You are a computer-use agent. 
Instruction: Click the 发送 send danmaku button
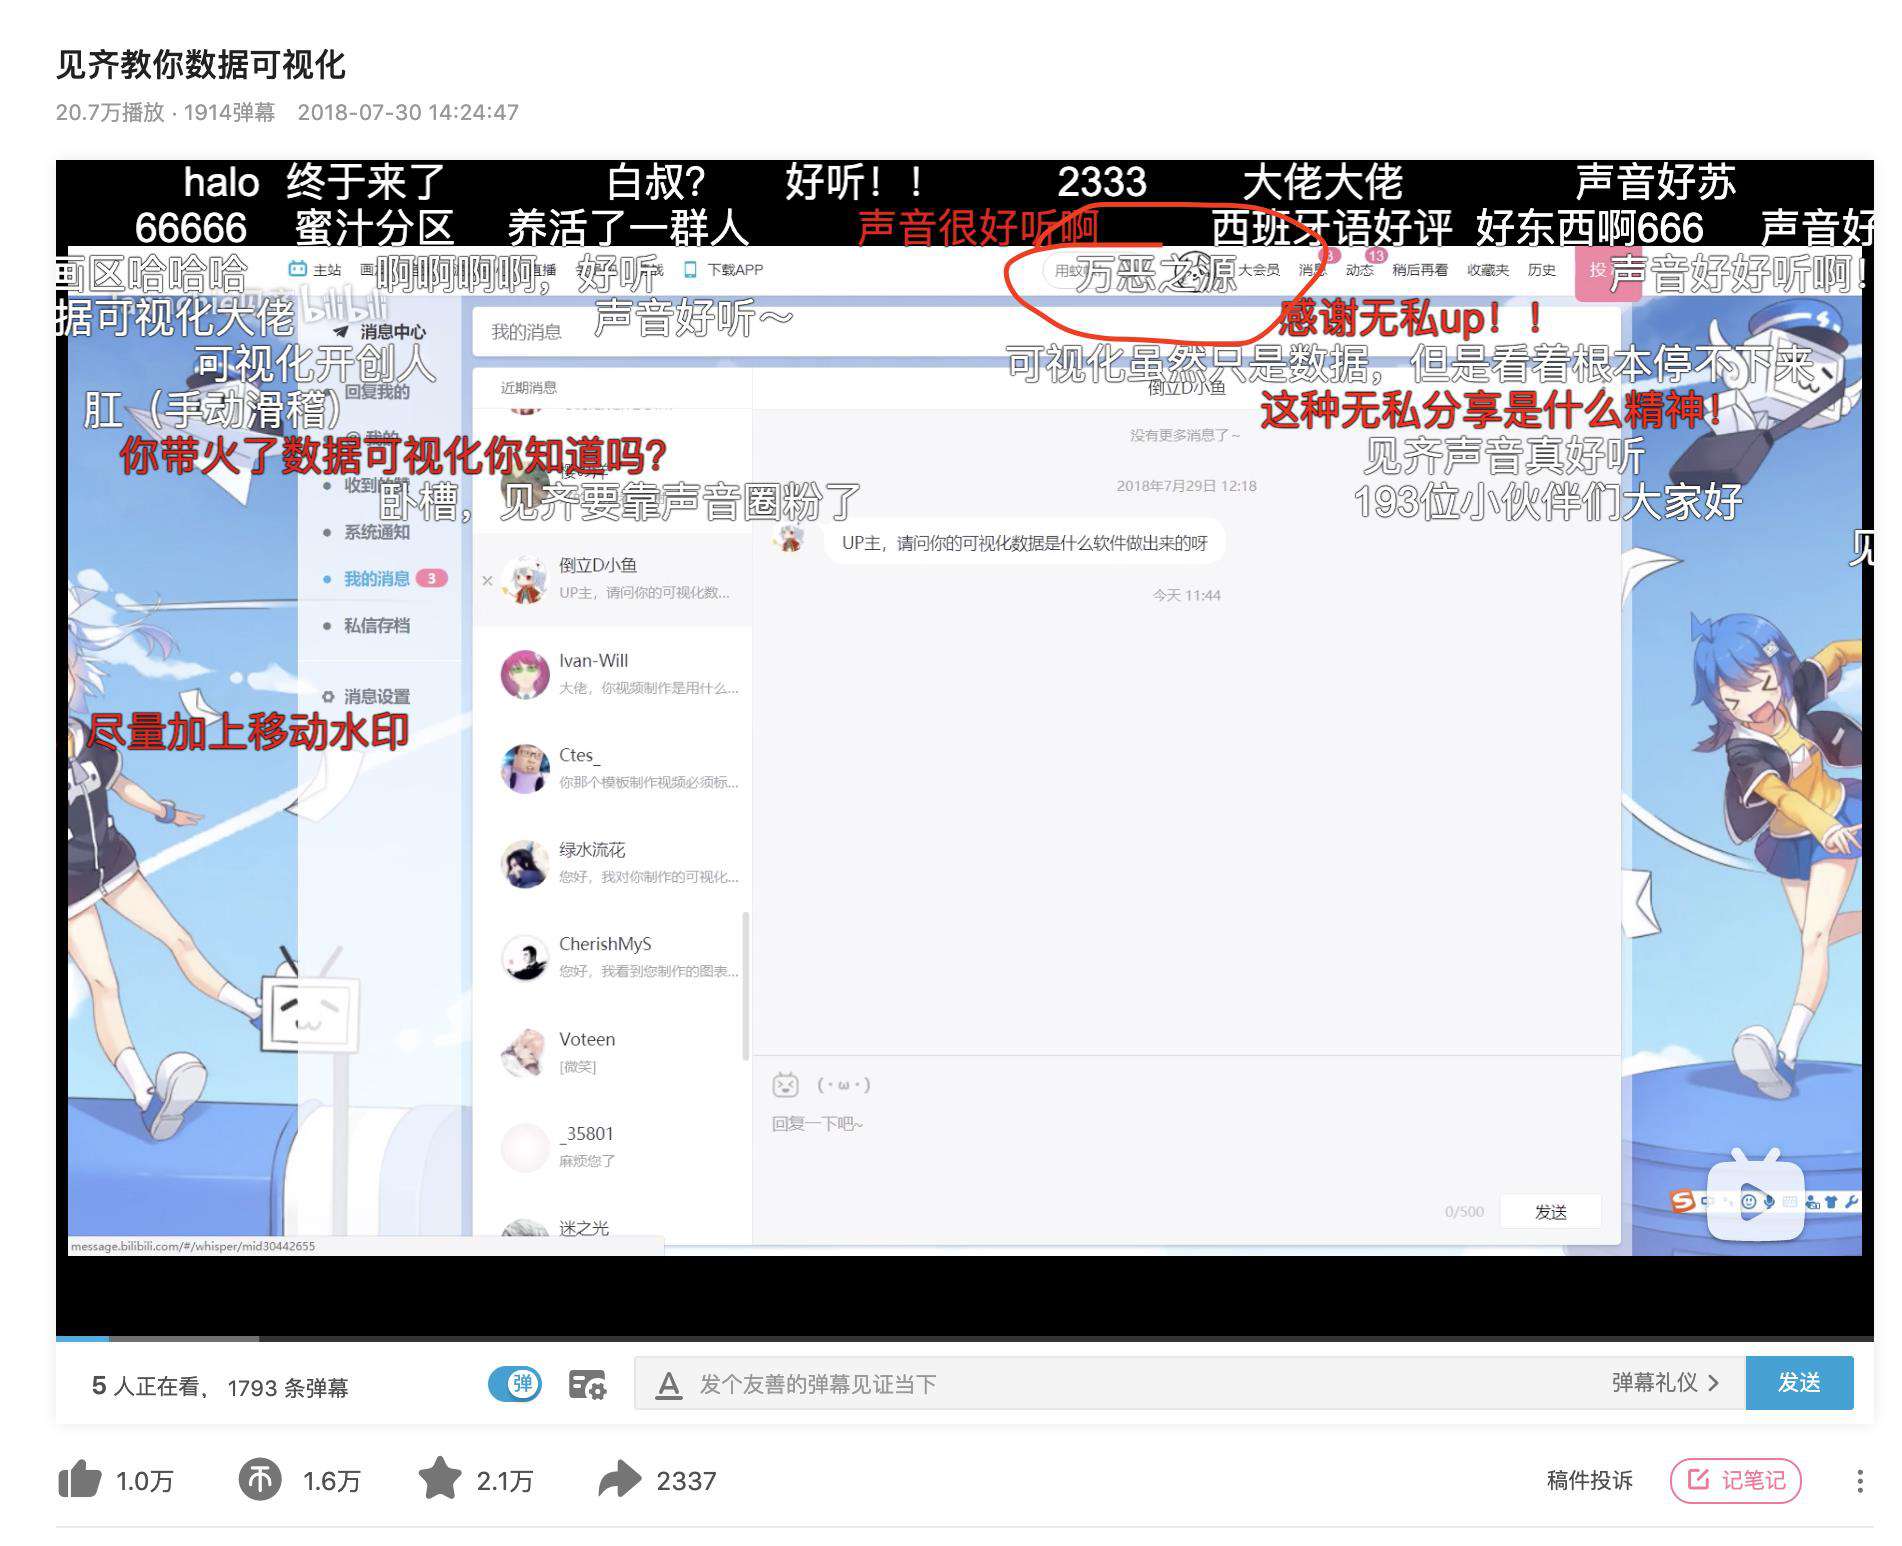tap(1799, 1383)
